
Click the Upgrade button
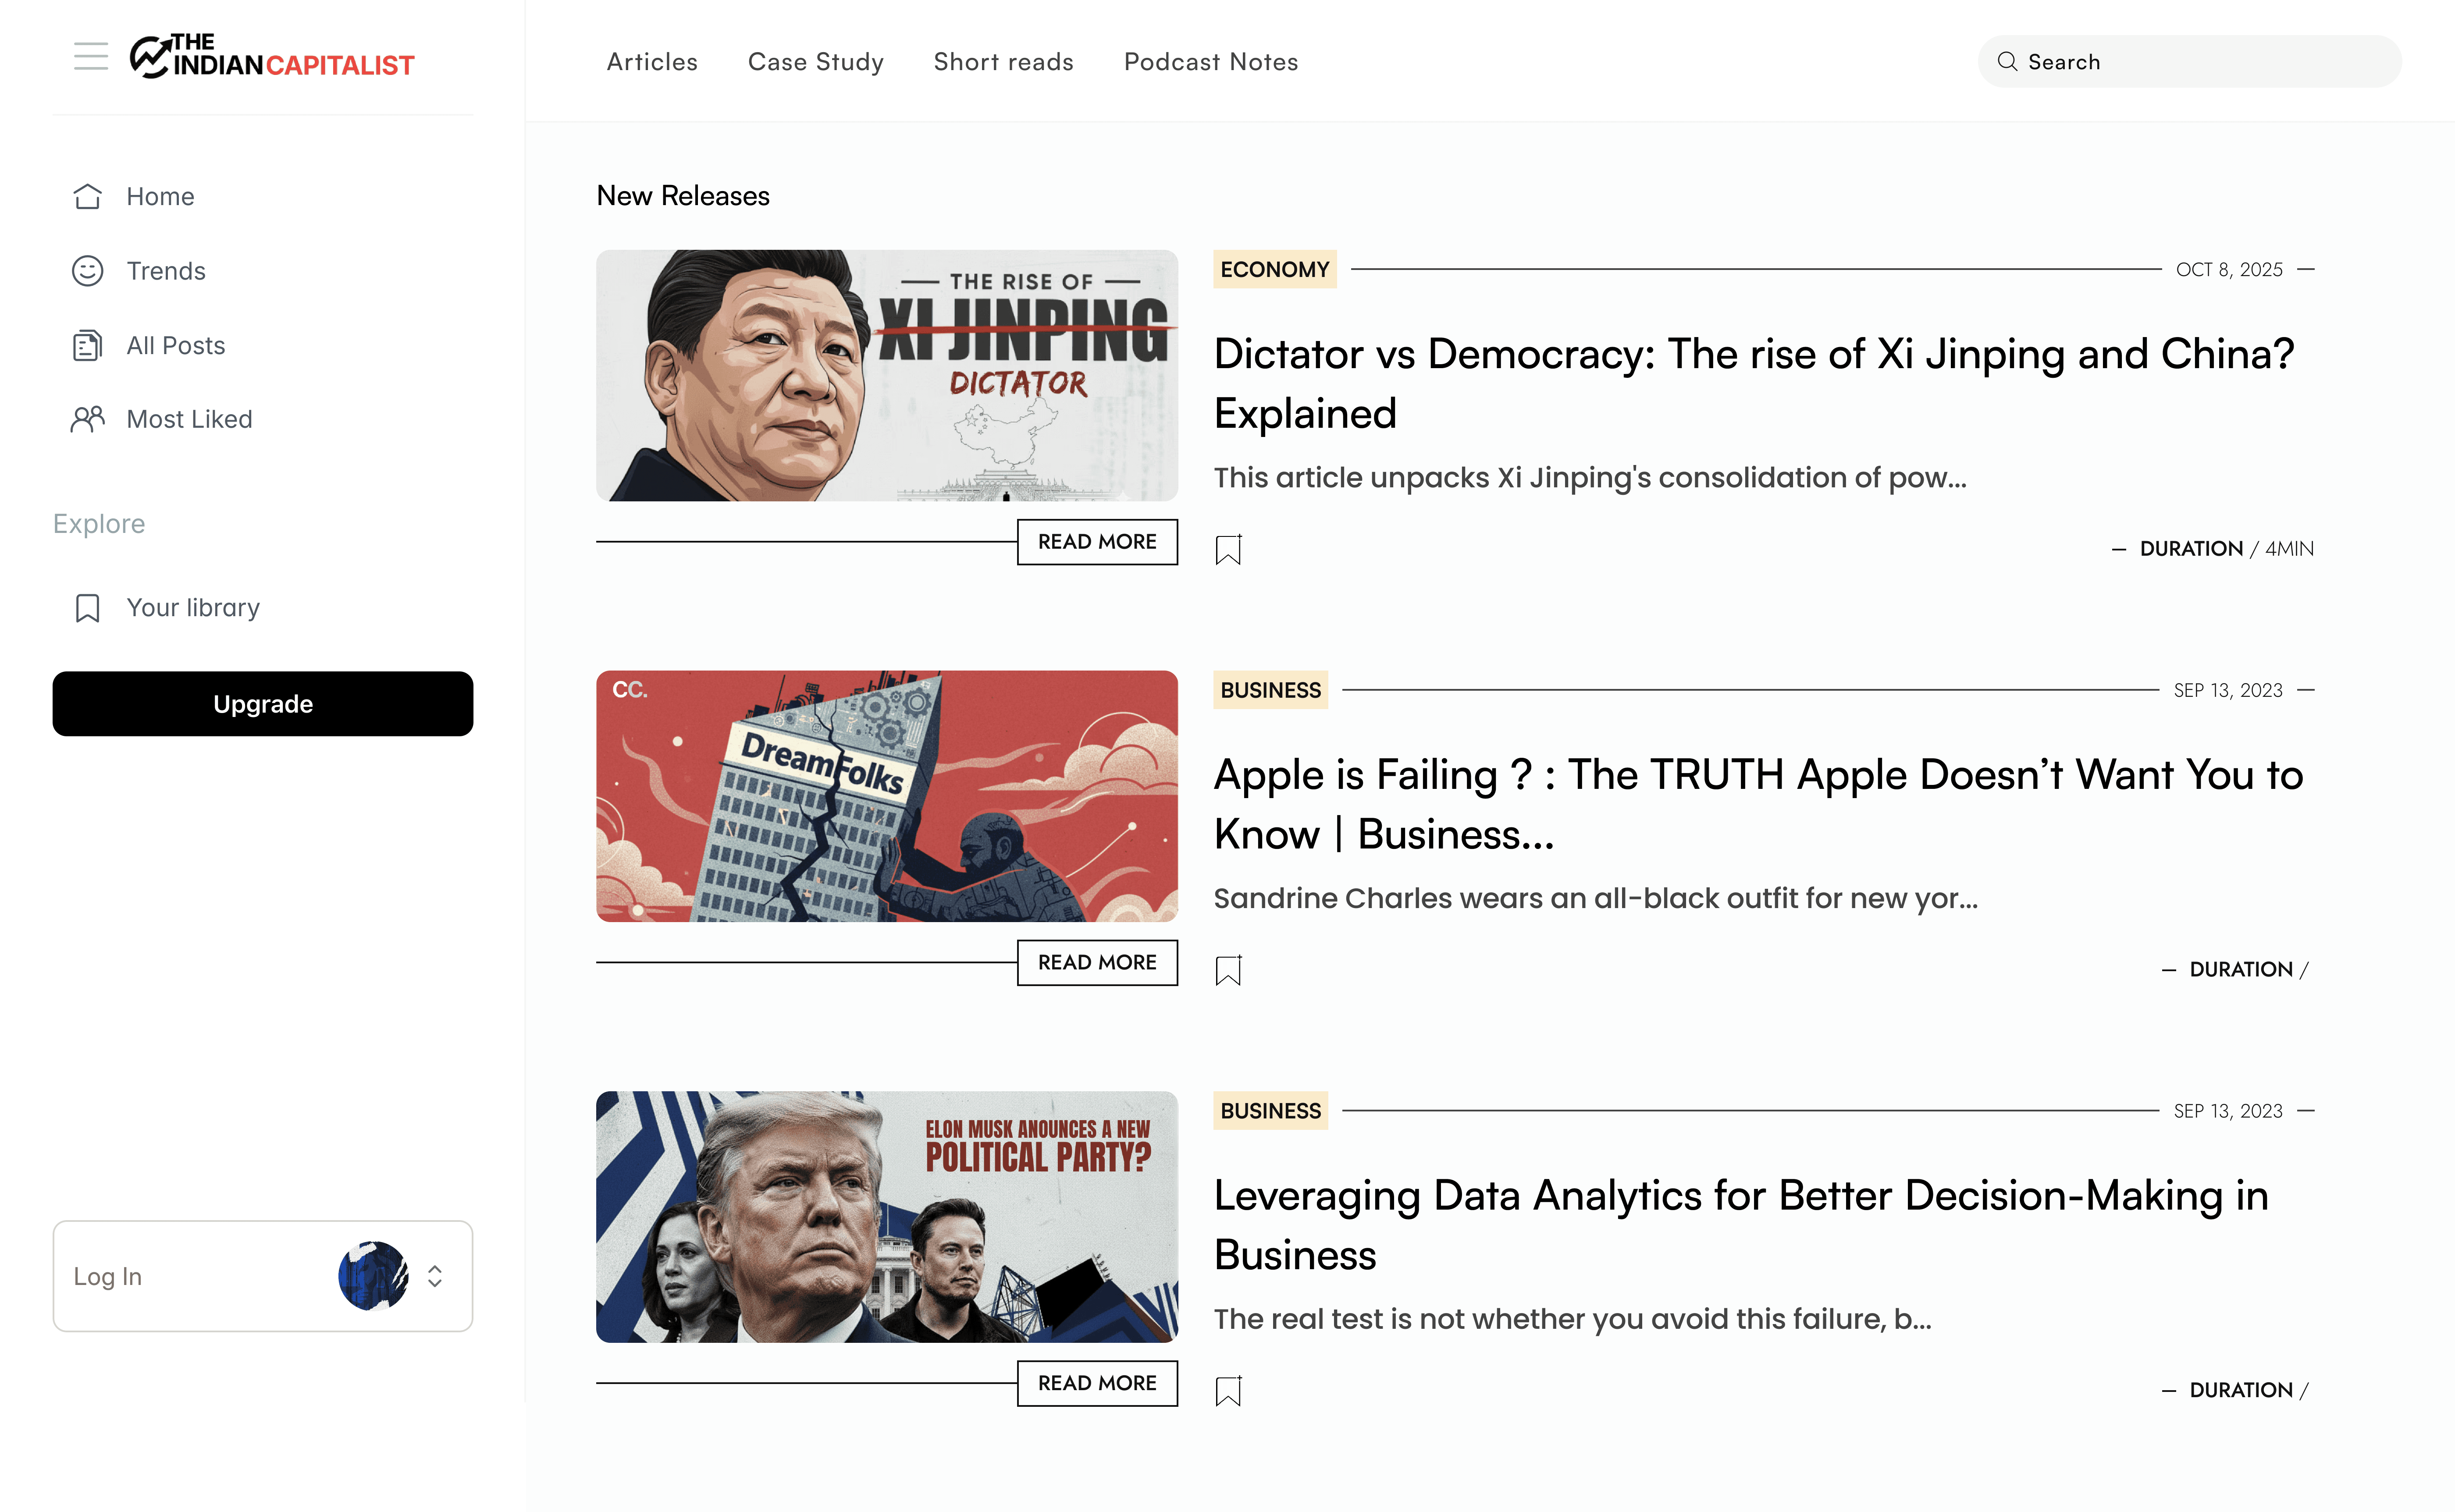coord(263,704)
